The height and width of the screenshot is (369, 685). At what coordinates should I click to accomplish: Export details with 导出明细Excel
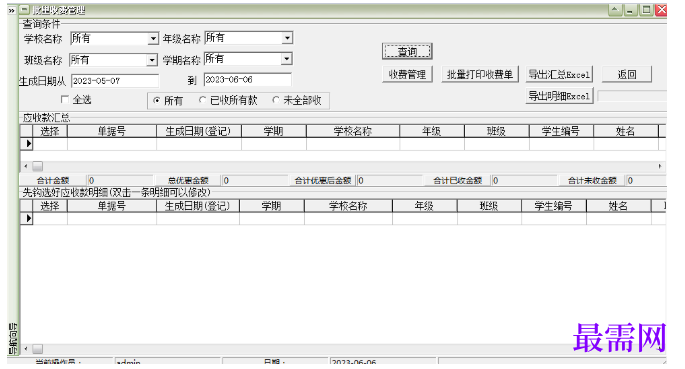[x=559, y=96]
